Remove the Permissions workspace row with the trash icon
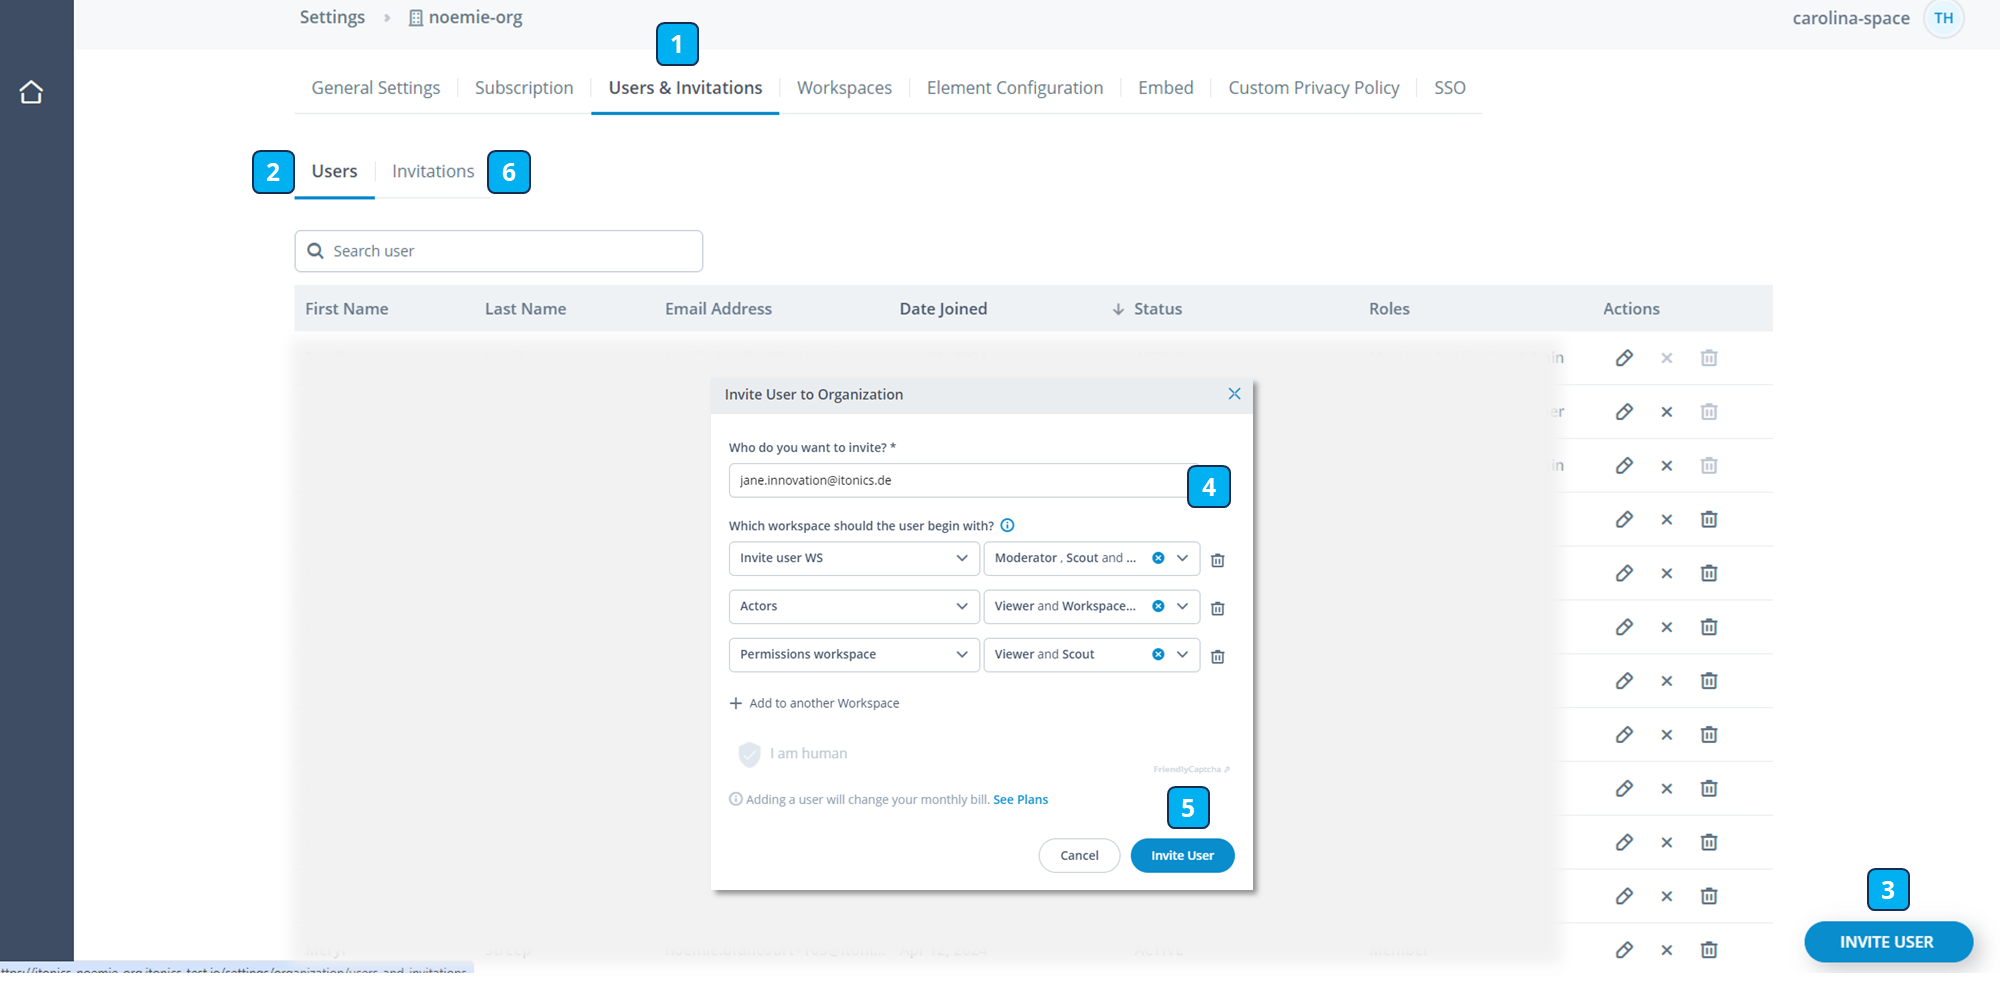The height and width of the screenshot is (982, 2000). 1217,655
